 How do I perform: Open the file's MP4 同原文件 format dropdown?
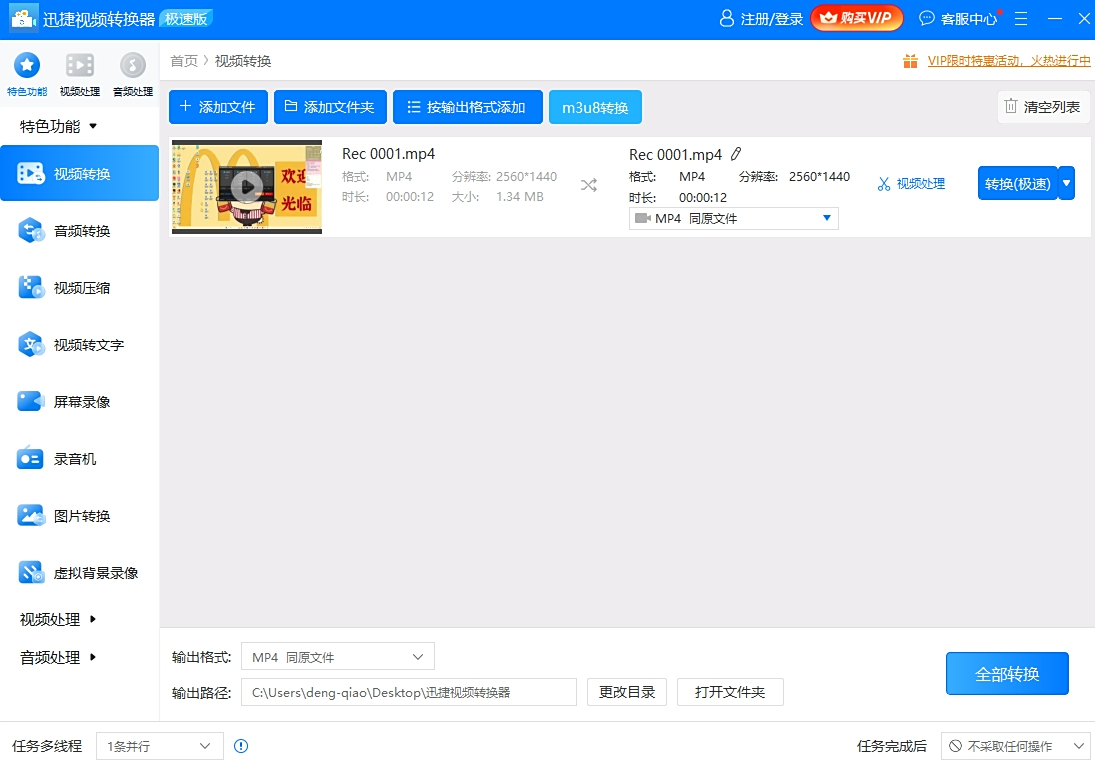tap(733, 219)
